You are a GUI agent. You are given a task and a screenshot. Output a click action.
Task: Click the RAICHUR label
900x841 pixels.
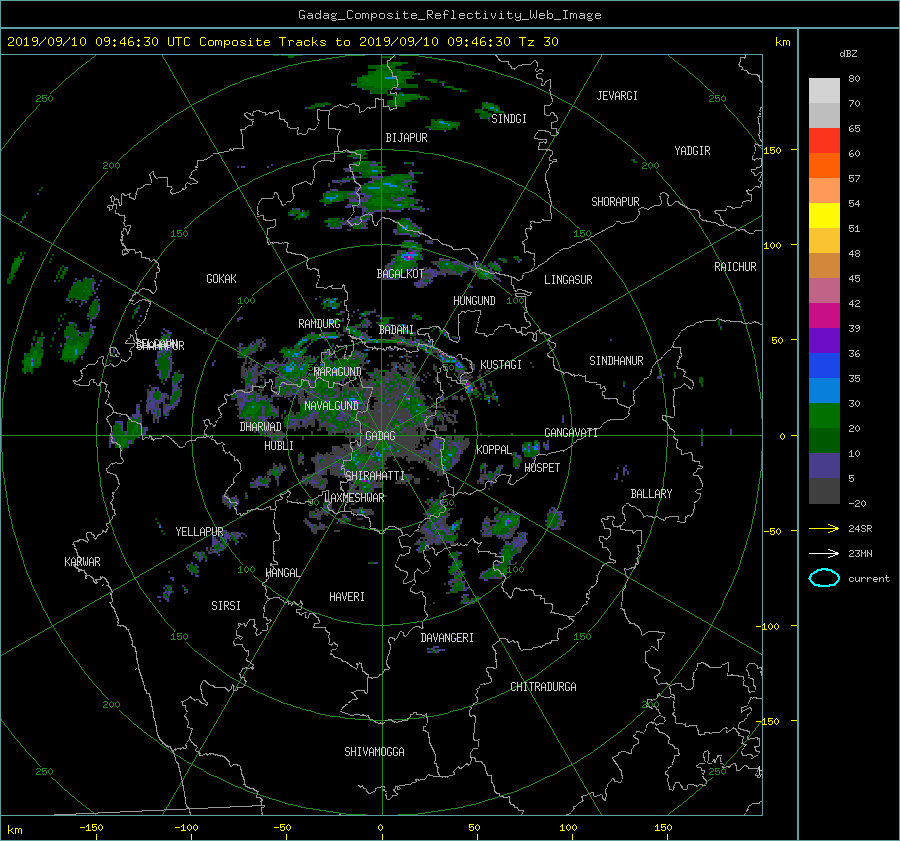point(735,267)
